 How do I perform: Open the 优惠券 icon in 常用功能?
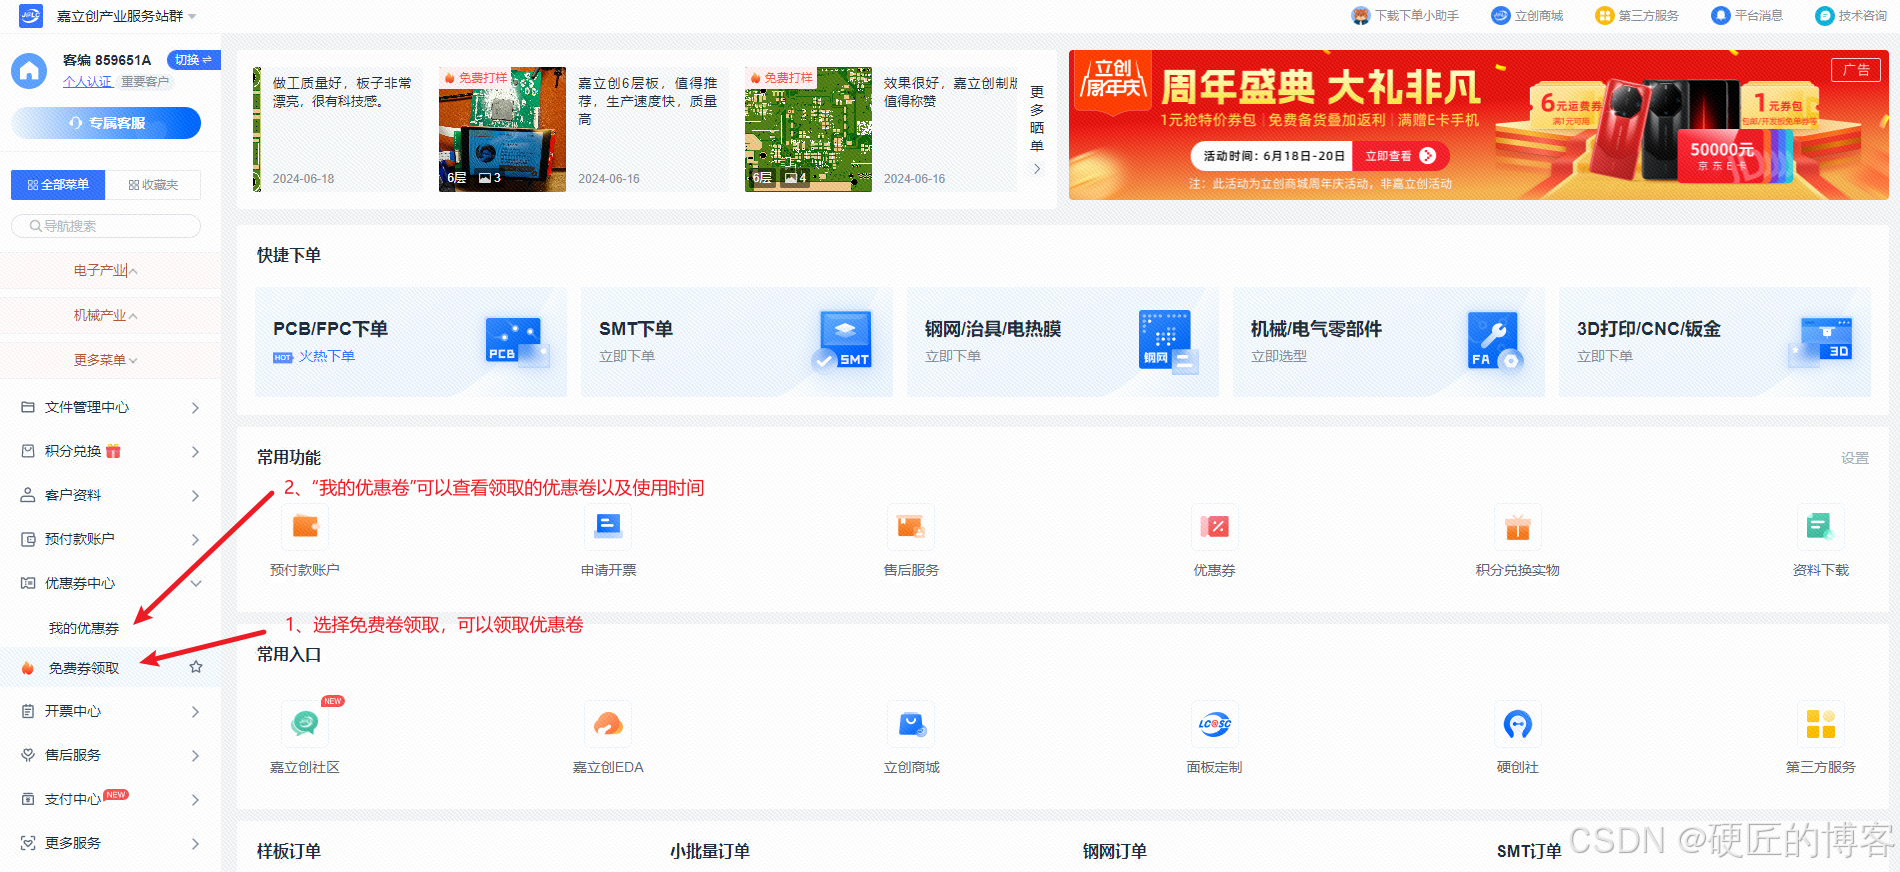coord(1214,526)
